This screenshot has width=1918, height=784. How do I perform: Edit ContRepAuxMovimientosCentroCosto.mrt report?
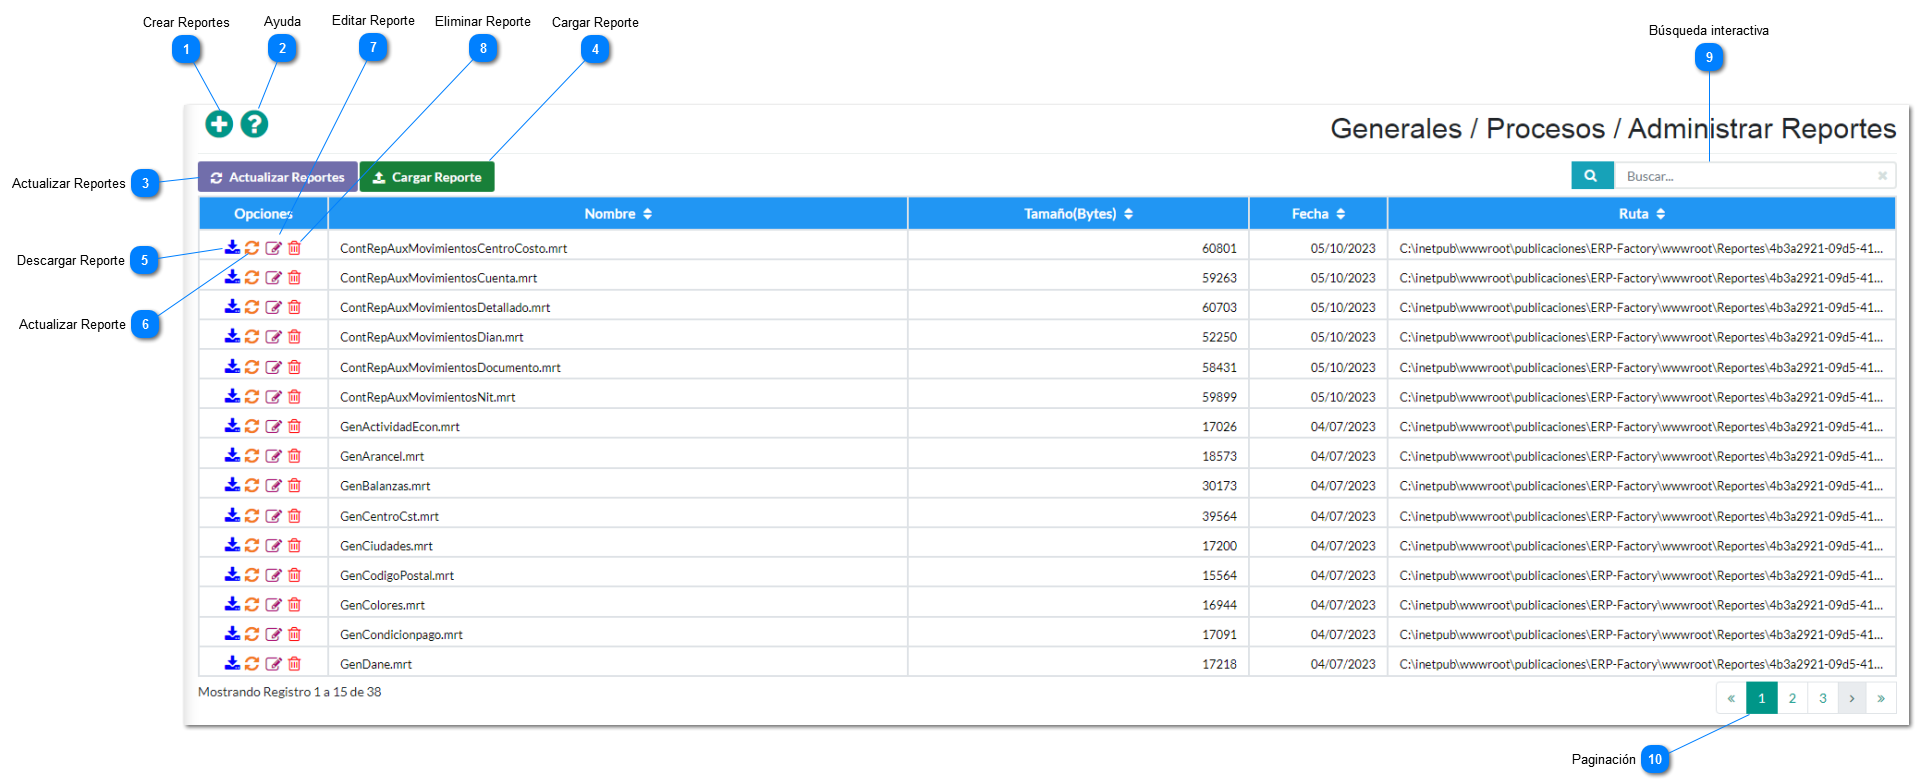pyautogui.click(x=273, y=248)
